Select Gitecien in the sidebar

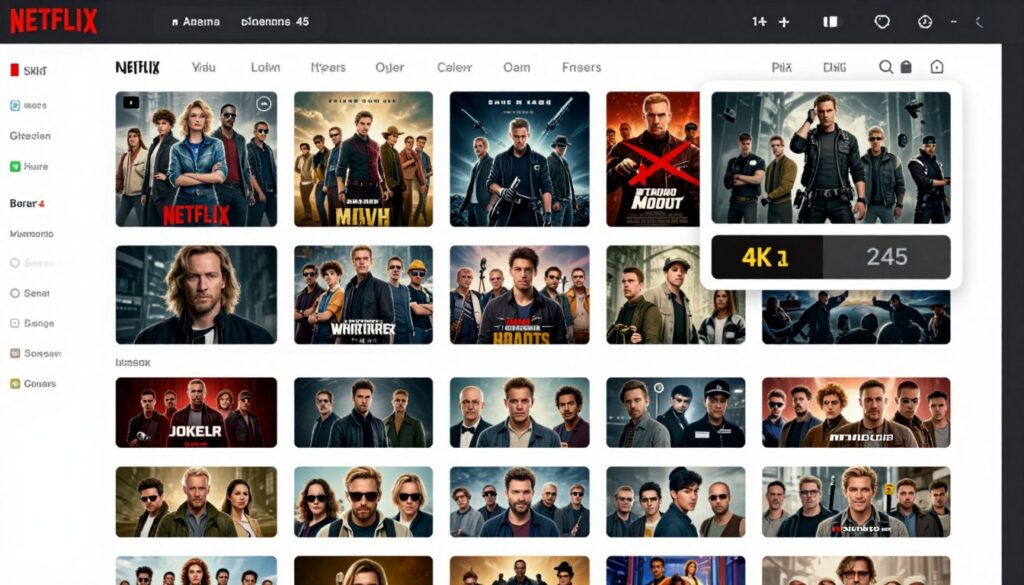coord(30,136)
